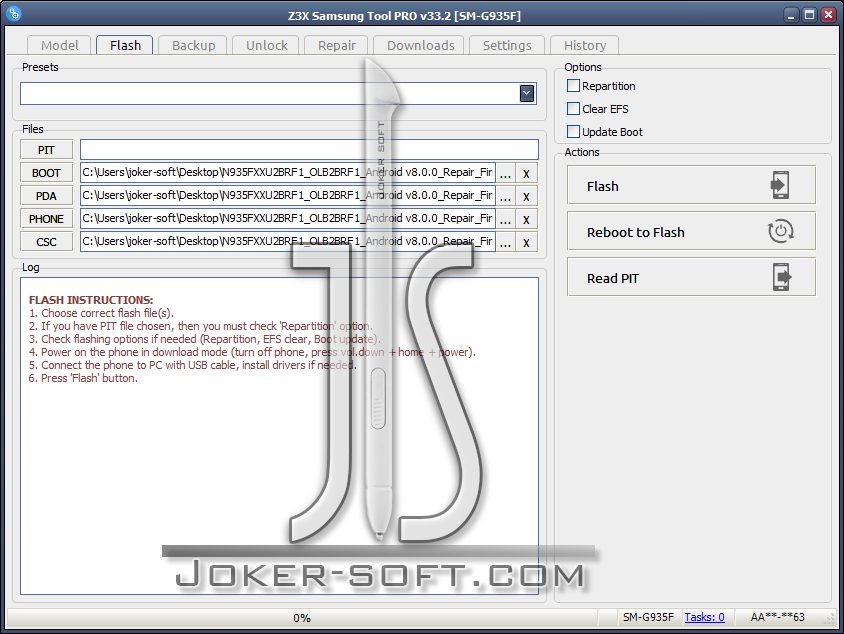The height and width of the screenshot is (634, 844).
Task: Open the Settings tab
Action: tap(507, 45)
